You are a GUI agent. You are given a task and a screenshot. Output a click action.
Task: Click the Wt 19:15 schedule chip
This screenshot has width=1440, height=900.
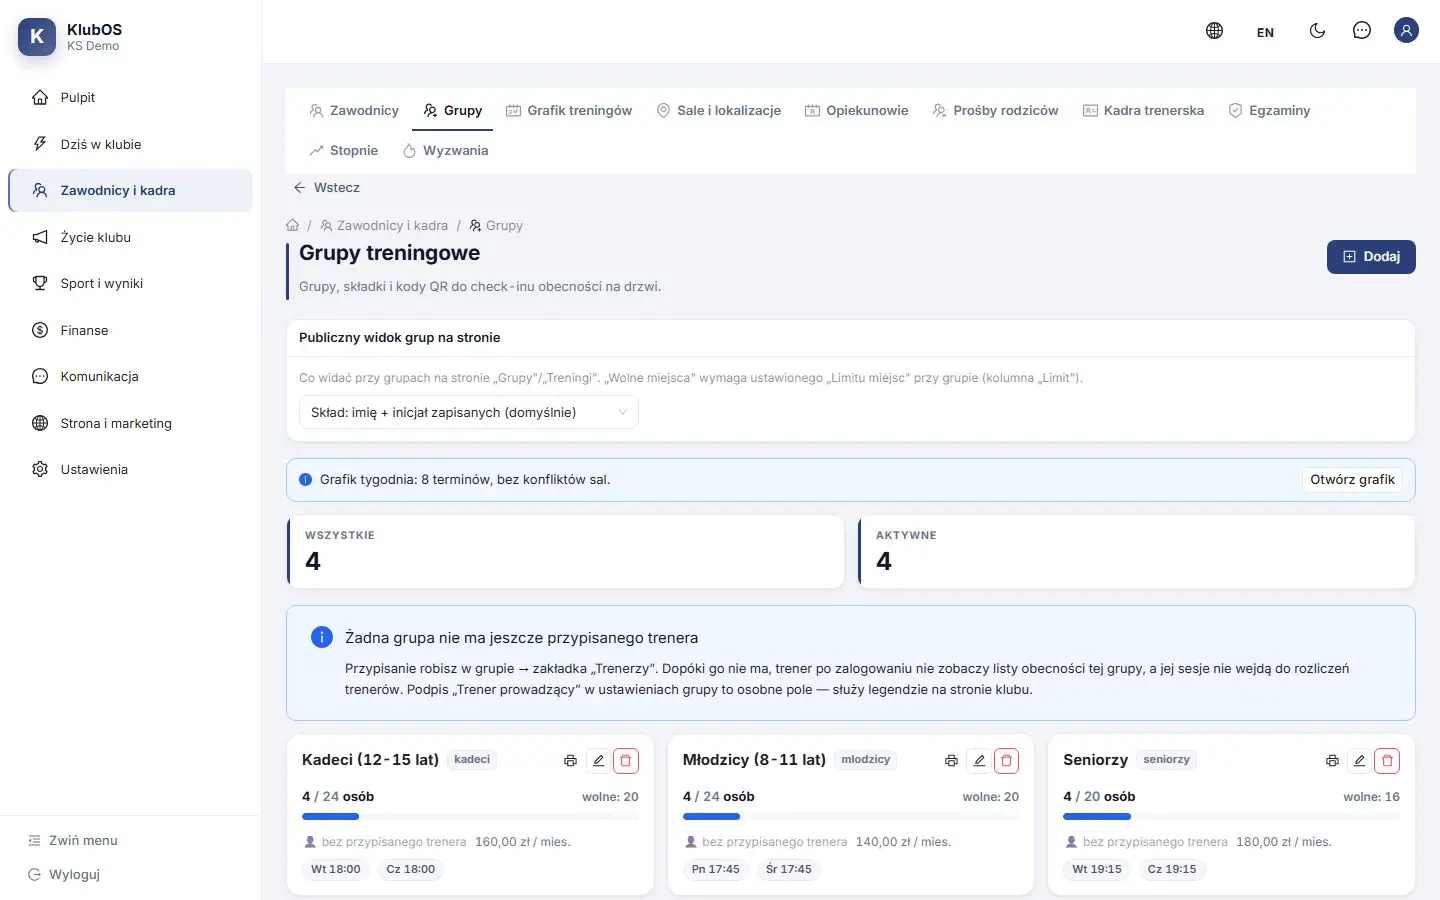point(1097,869)
